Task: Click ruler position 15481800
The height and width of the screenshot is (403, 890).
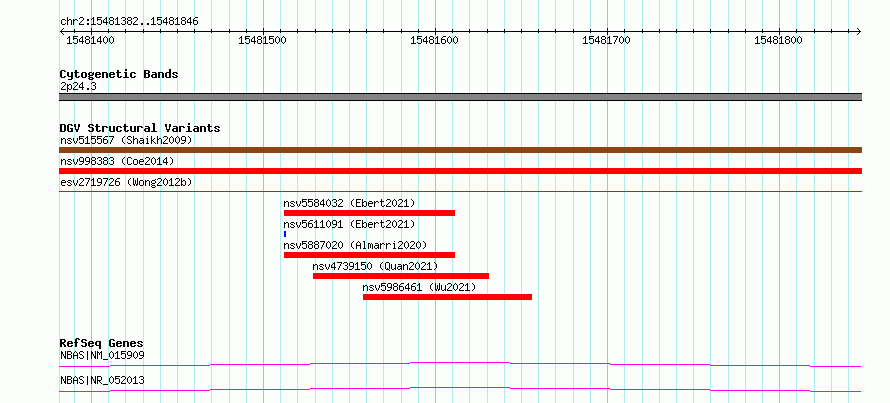Action: [779, 40]
